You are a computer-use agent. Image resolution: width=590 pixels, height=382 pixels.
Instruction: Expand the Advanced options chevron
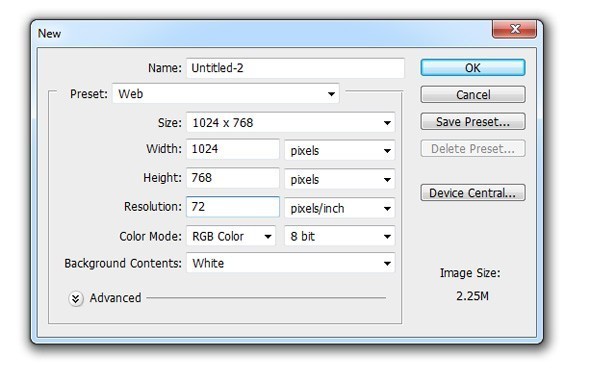(76, 299)
